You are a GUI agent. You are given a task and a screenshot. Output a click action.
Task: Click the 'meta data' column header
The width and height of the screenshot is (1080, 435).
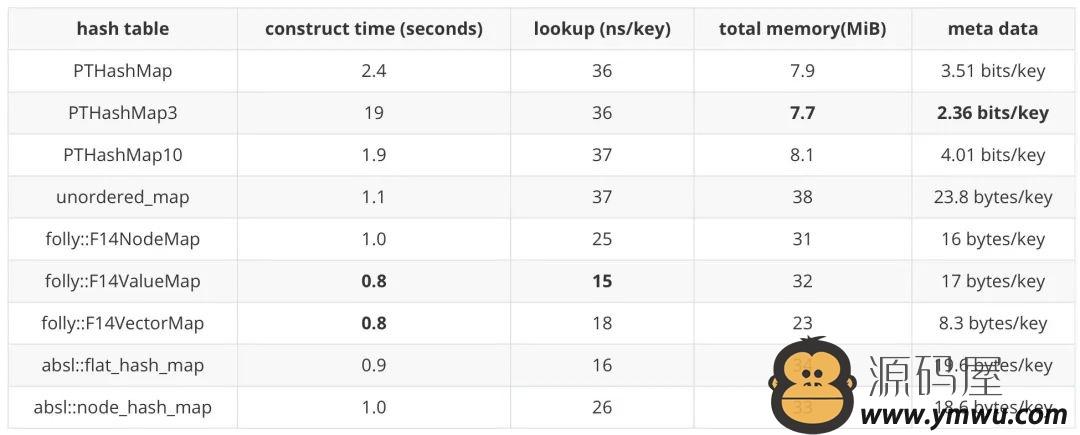coord(993,29)
